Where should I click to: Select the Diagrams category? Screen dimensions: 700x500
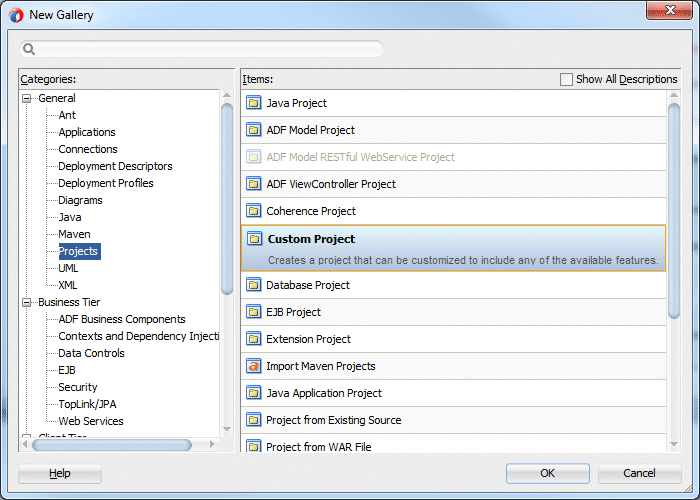point(80,200)
